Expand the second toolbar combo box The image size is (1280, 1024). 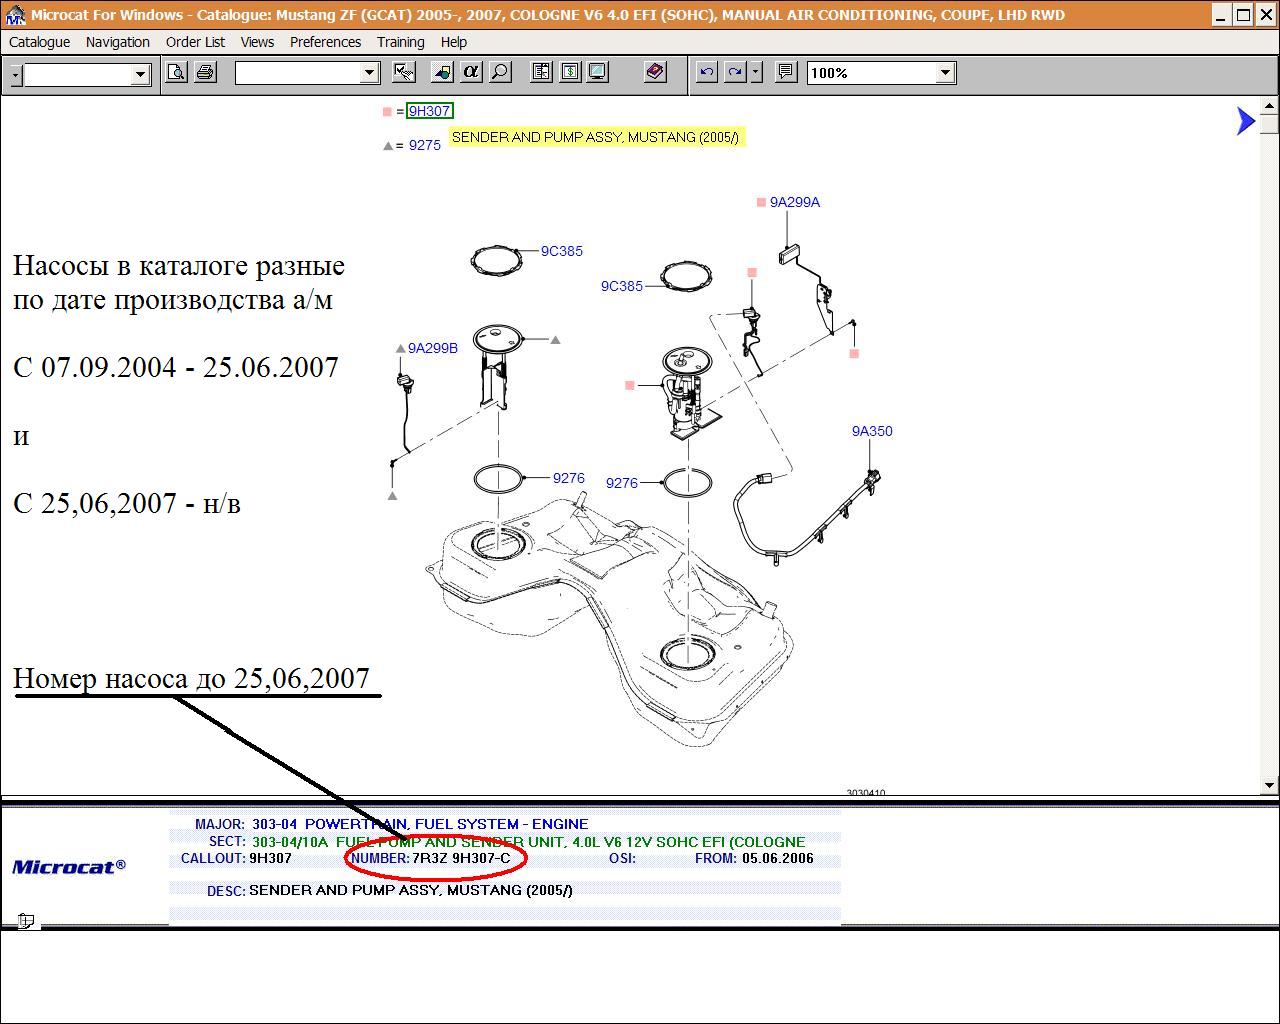point(369,73)
